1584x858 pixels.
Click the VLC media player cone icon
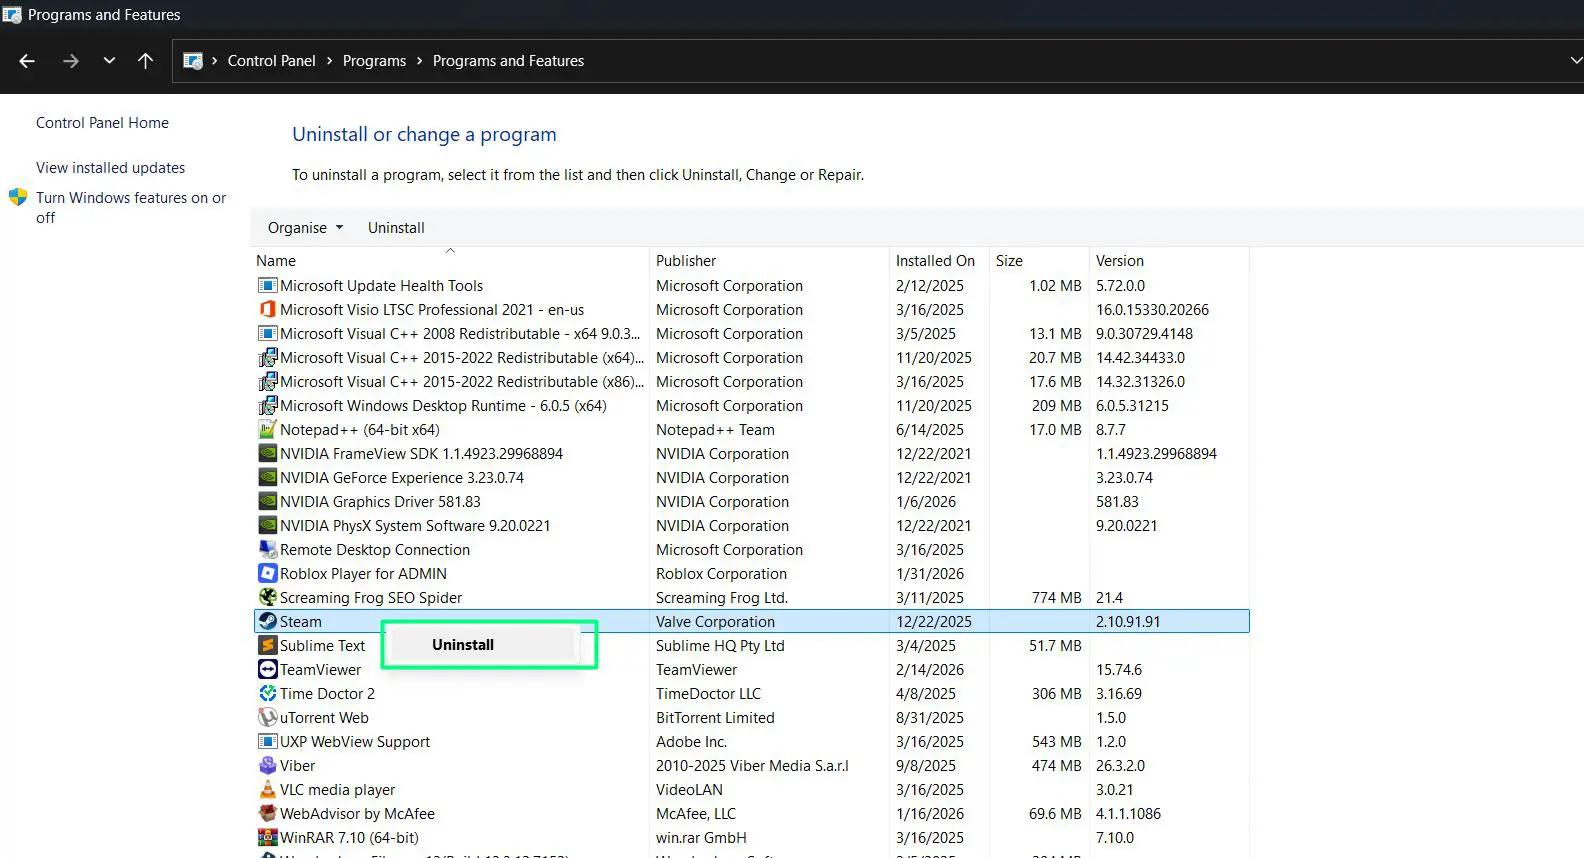coord(268,789)
